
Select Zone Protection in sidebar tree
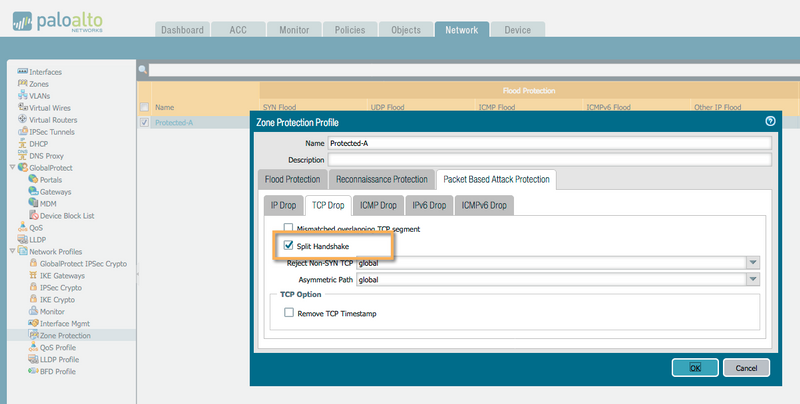coord(65,335)
